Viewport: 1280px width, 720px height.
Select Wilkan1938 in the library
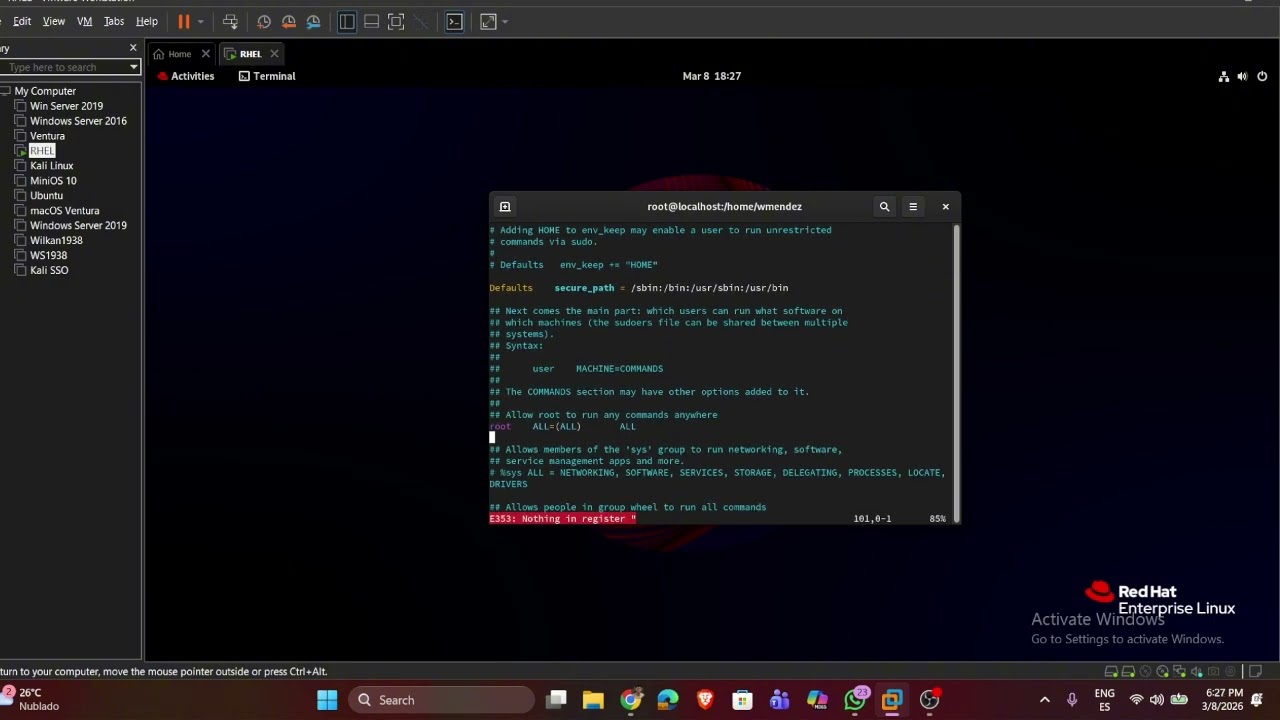point(56,241)
